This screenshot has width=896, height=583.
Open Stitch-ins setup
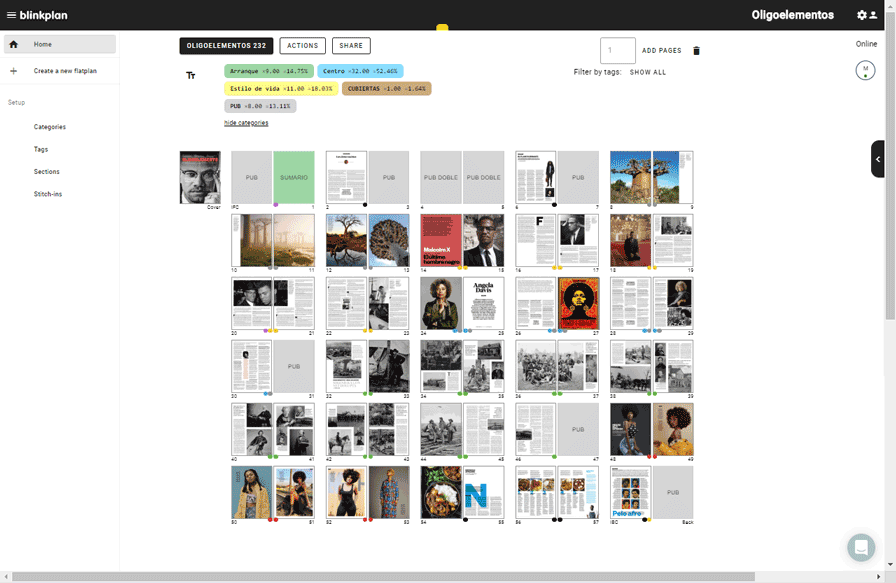click(x=47, y=194)
